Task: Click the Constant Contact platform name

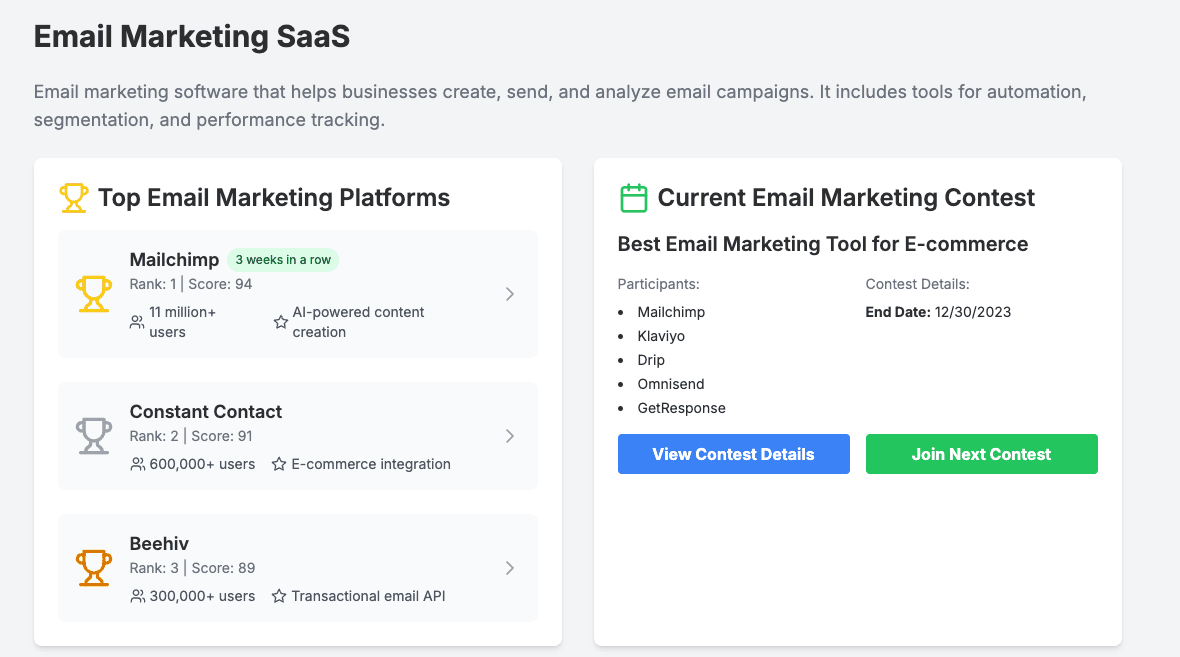Action: tap(205, 412)
